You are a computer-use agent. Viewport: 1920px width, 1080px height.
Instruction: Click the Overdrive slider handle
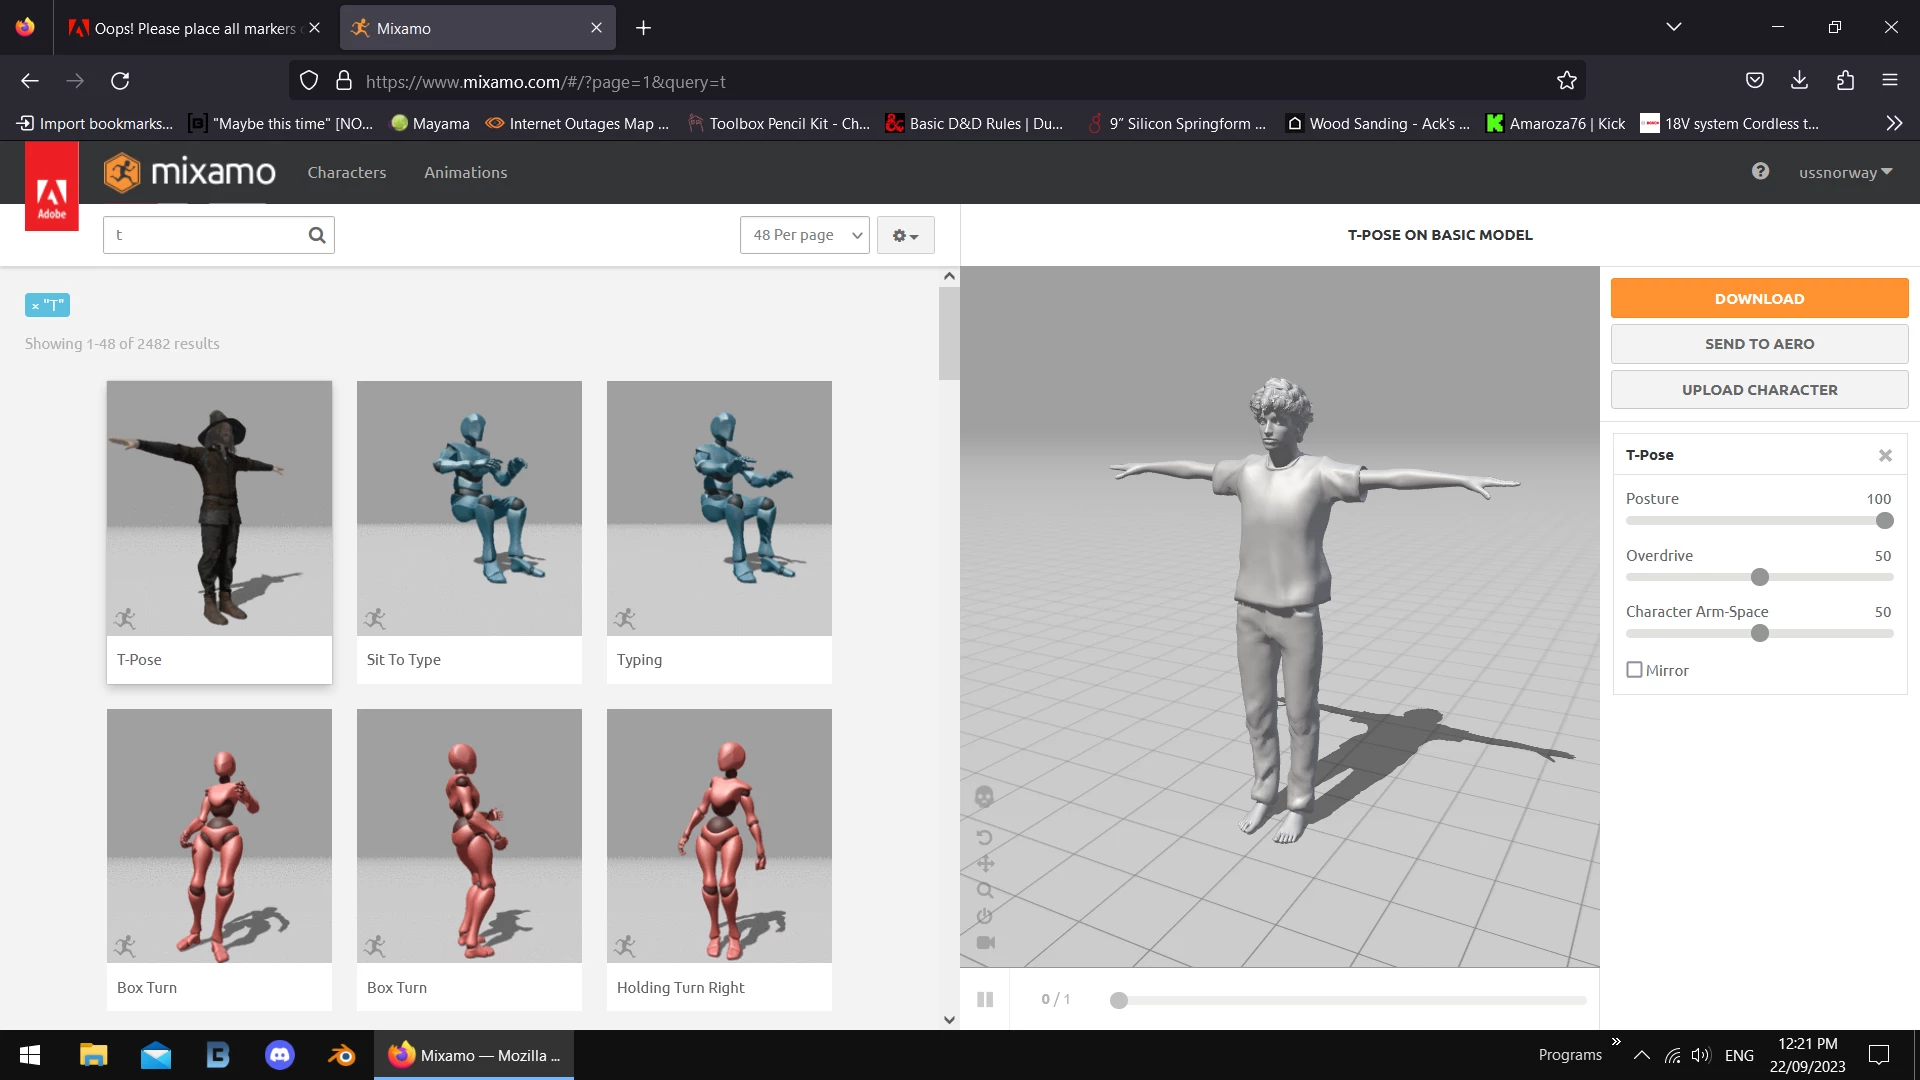(x=1760, y=577)
